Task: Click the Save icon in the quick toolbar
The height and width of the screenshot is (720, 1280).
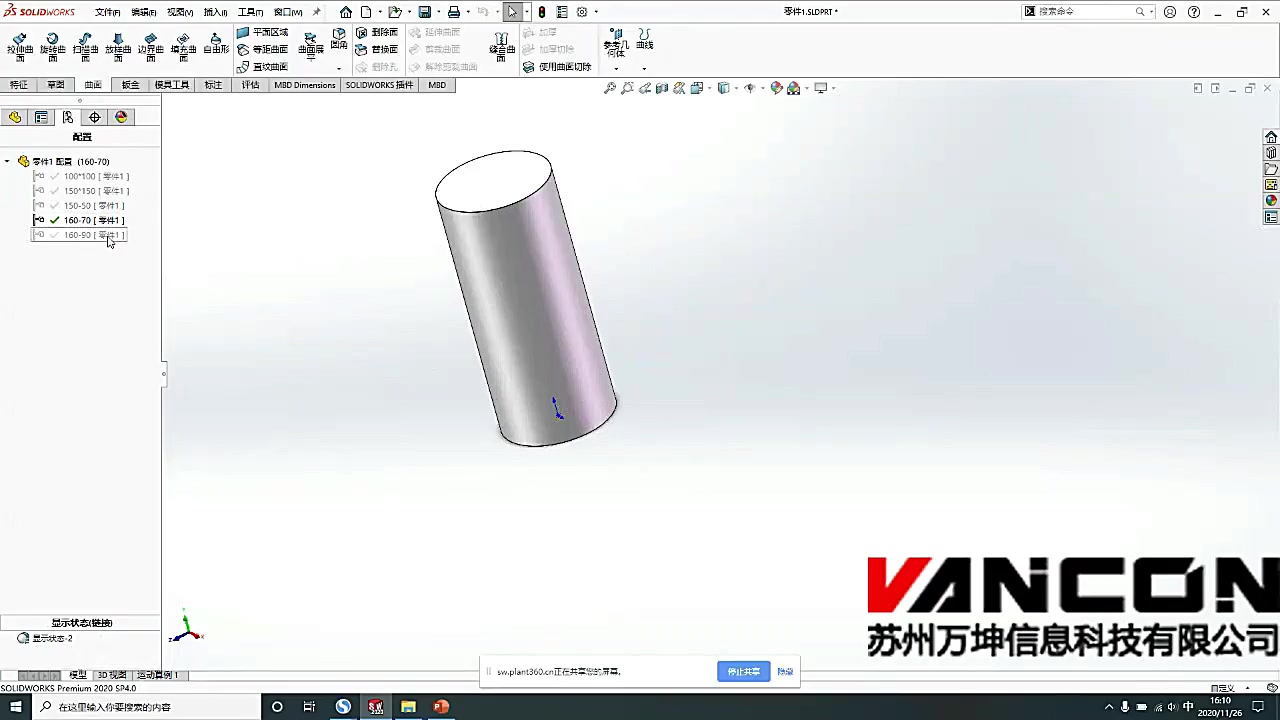Action: click(x=425, y=12)
